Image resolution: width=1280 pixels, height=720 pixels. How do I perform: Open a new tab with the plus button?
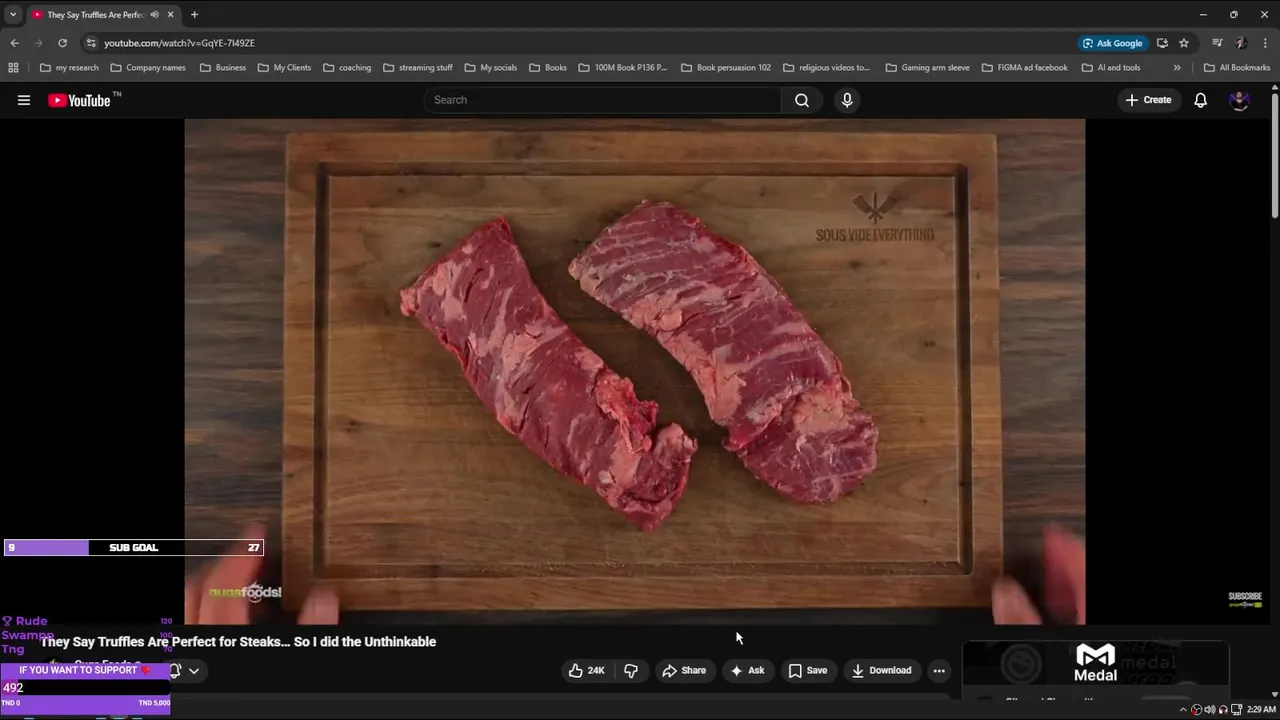pos(194,15)
